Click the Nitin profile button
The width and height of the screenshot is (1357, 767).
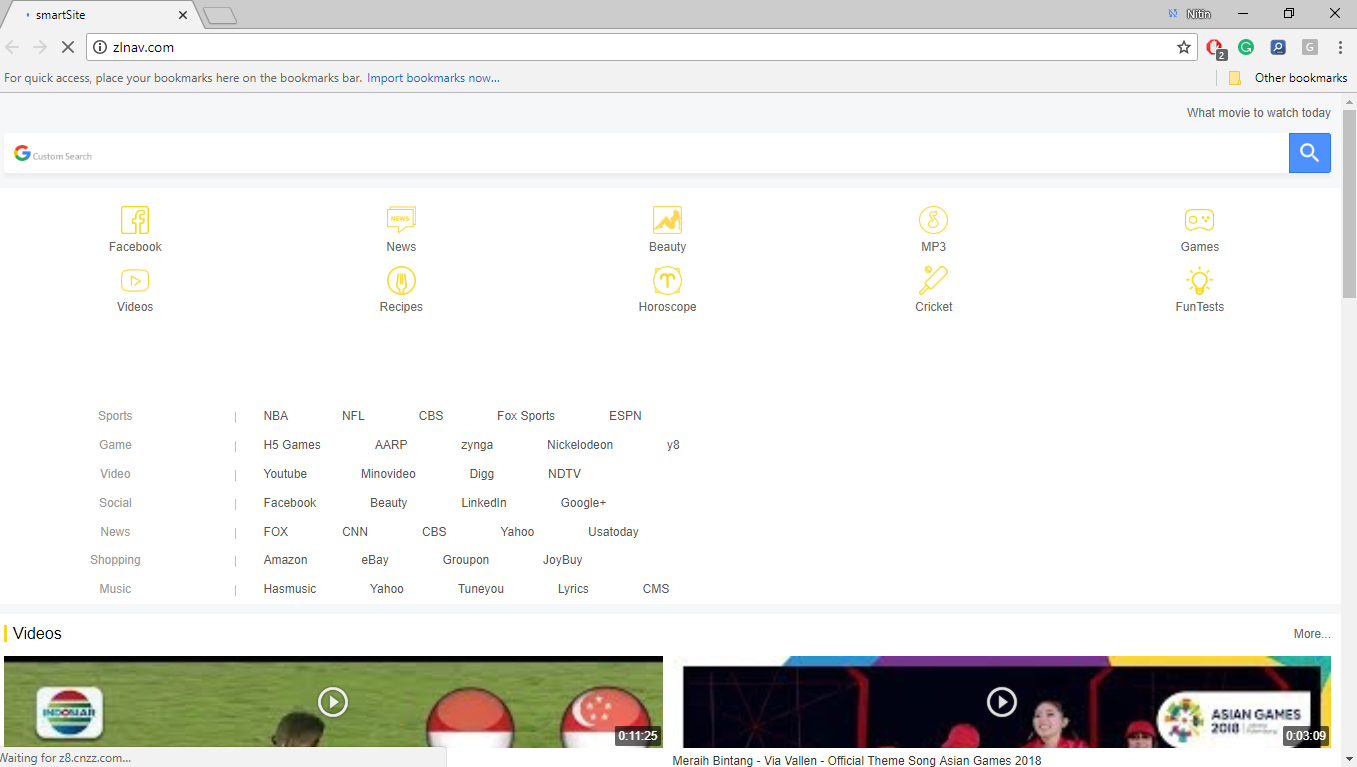click(x=1189, y=14)
